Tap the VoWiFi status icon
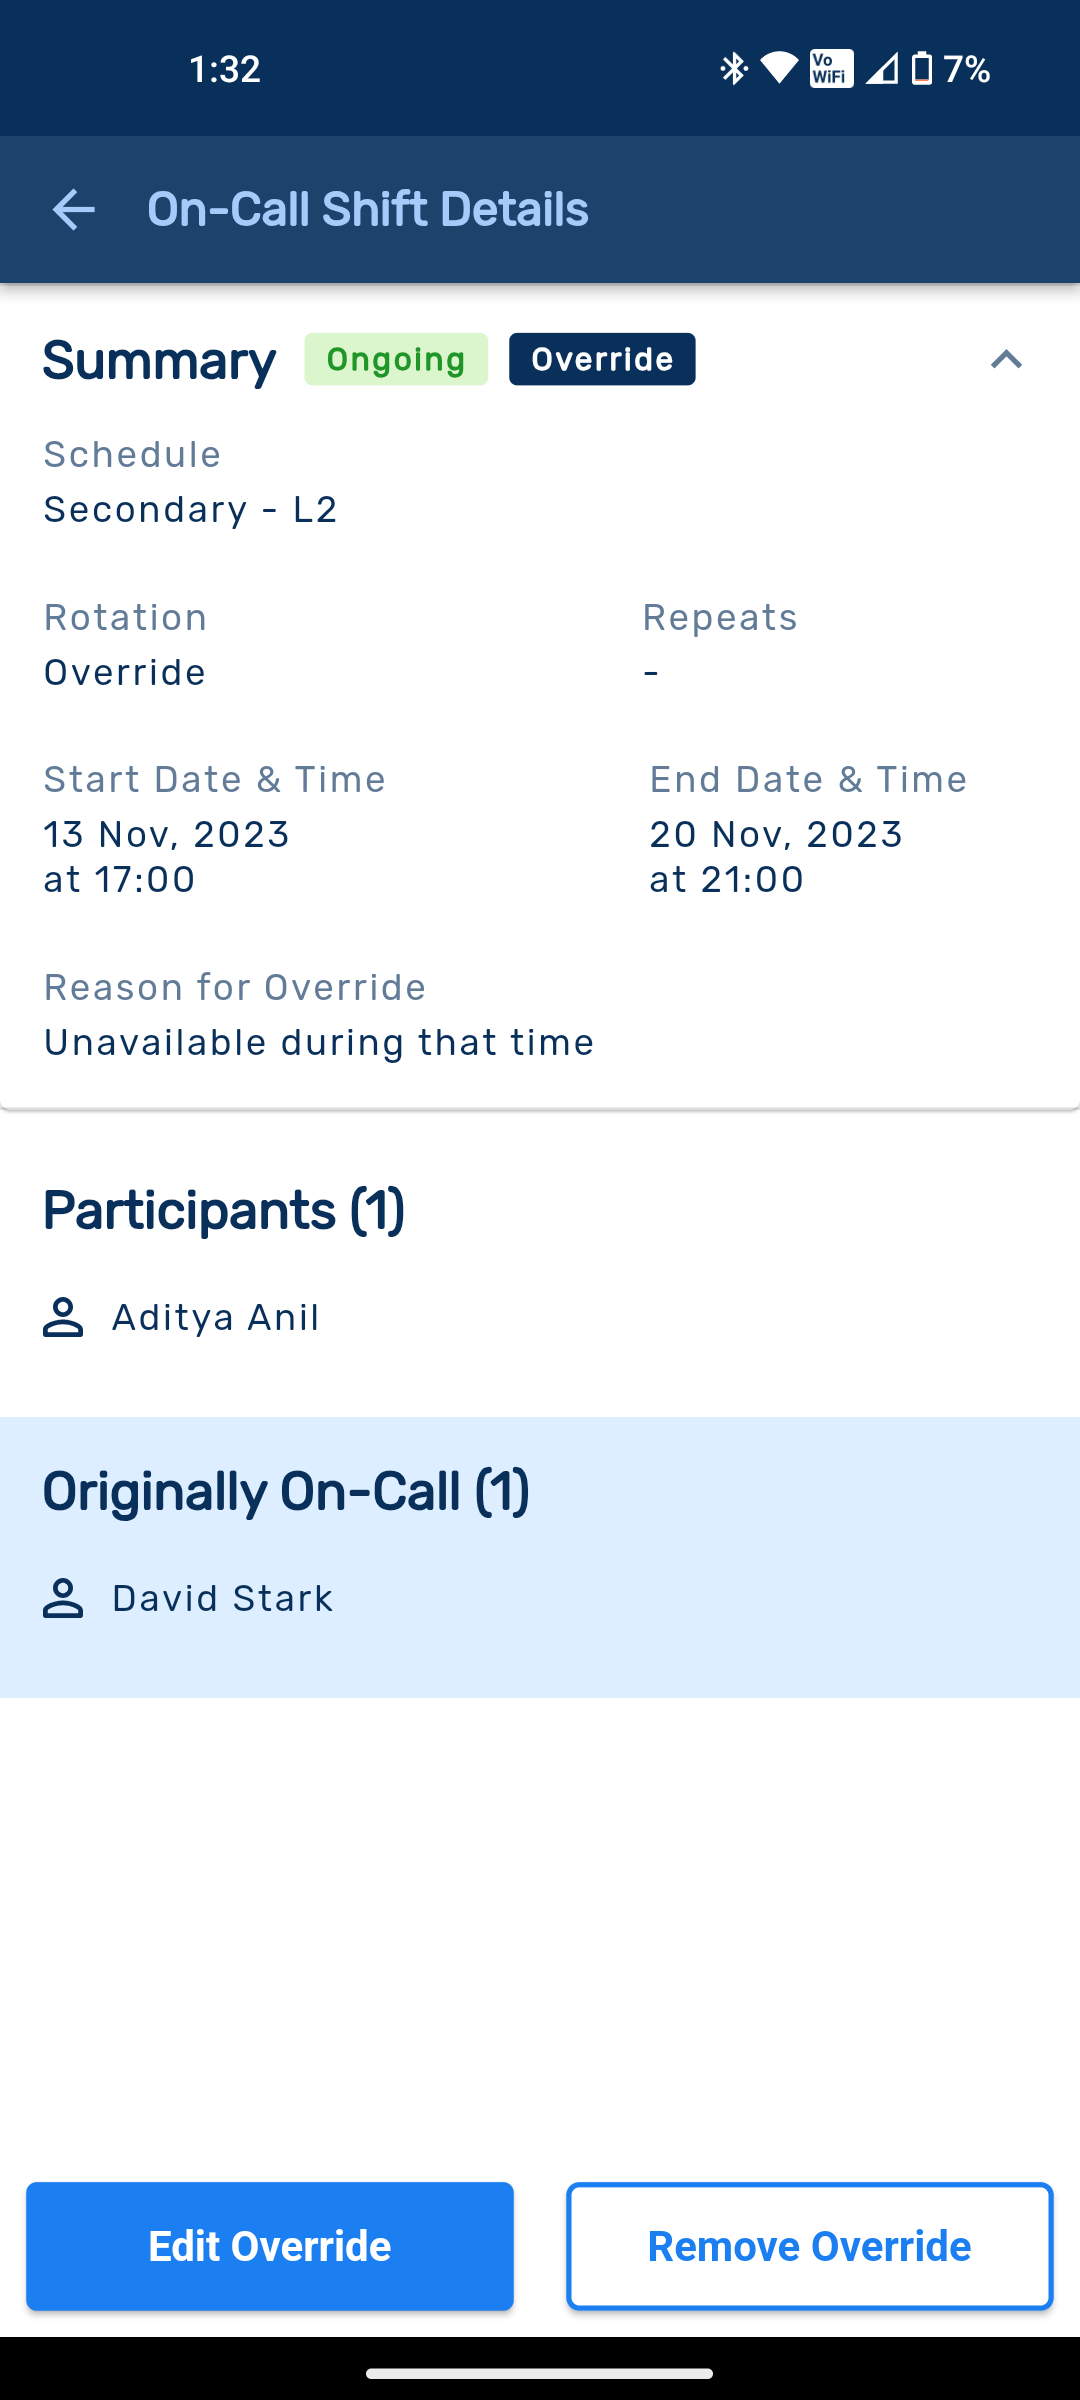Screen dimensions: 1080x2400 coord(831,69)
